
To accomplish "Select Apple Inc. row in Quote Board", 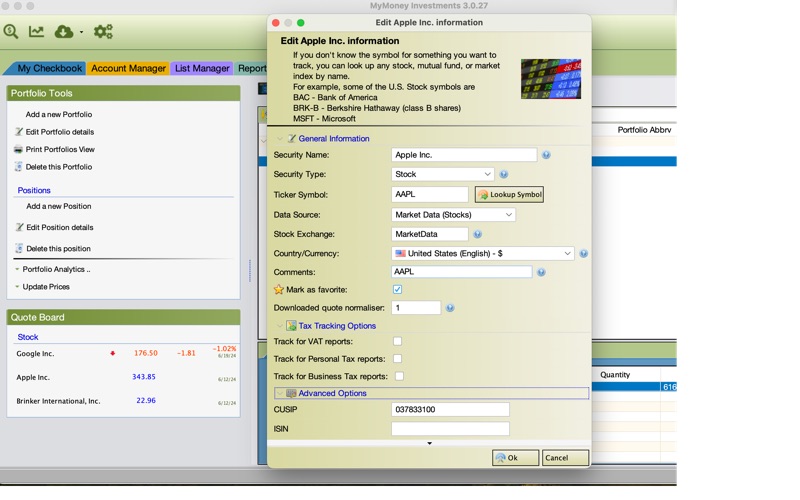I will coord(126,377).
